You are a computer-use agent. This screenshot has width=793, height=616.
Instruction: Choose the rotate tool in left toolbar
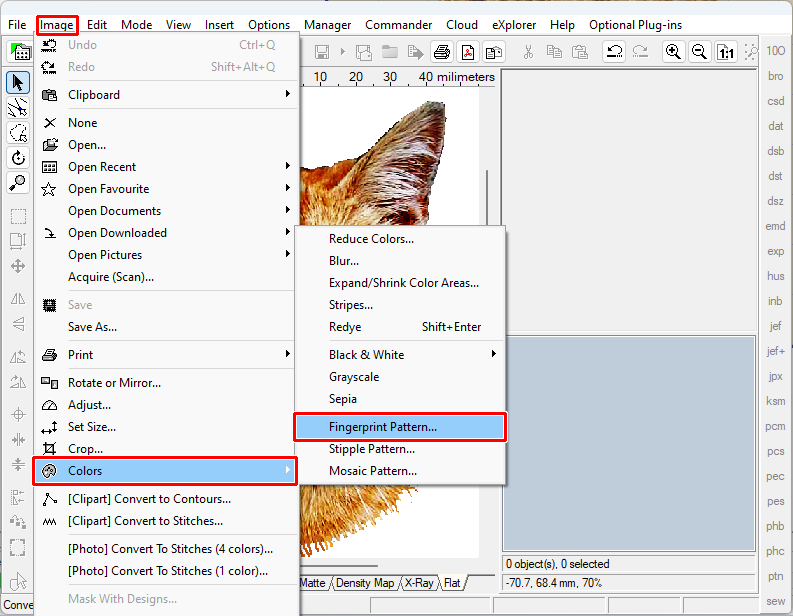tap(18, 158)
